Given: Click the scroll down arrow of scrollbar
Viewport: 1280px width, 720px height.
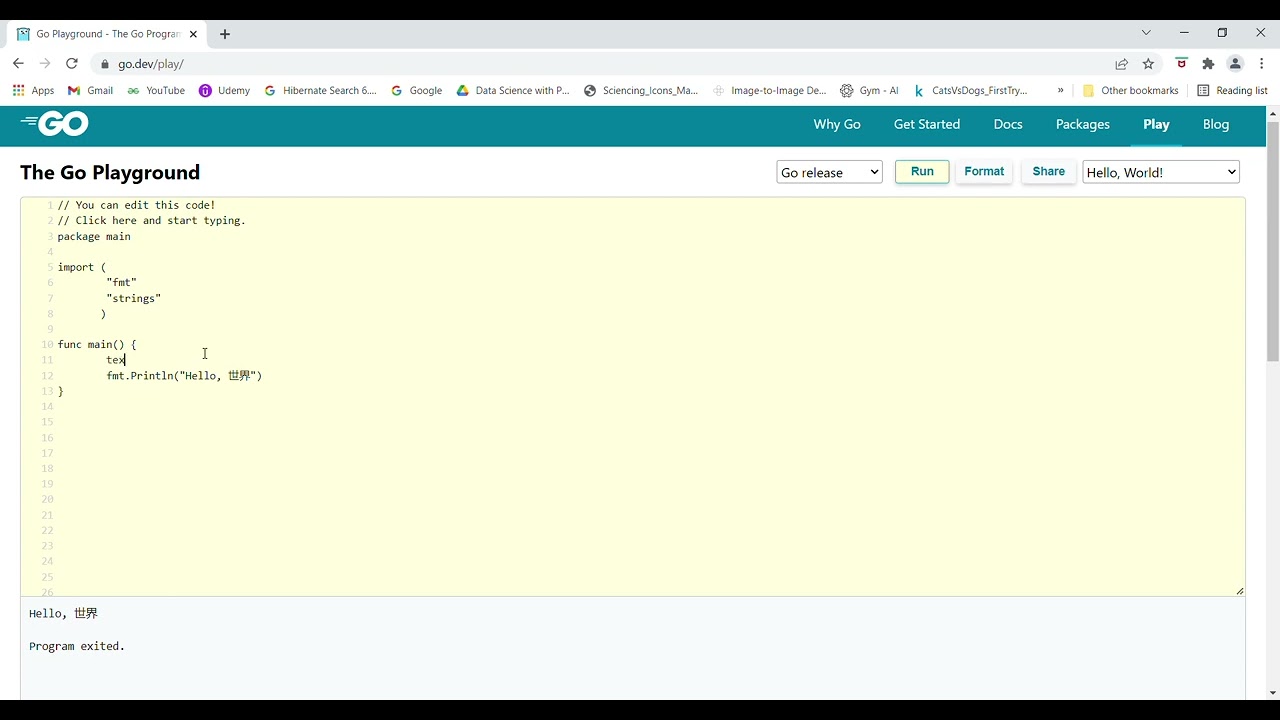Looking at the screenshot, I should [1273, 692].
